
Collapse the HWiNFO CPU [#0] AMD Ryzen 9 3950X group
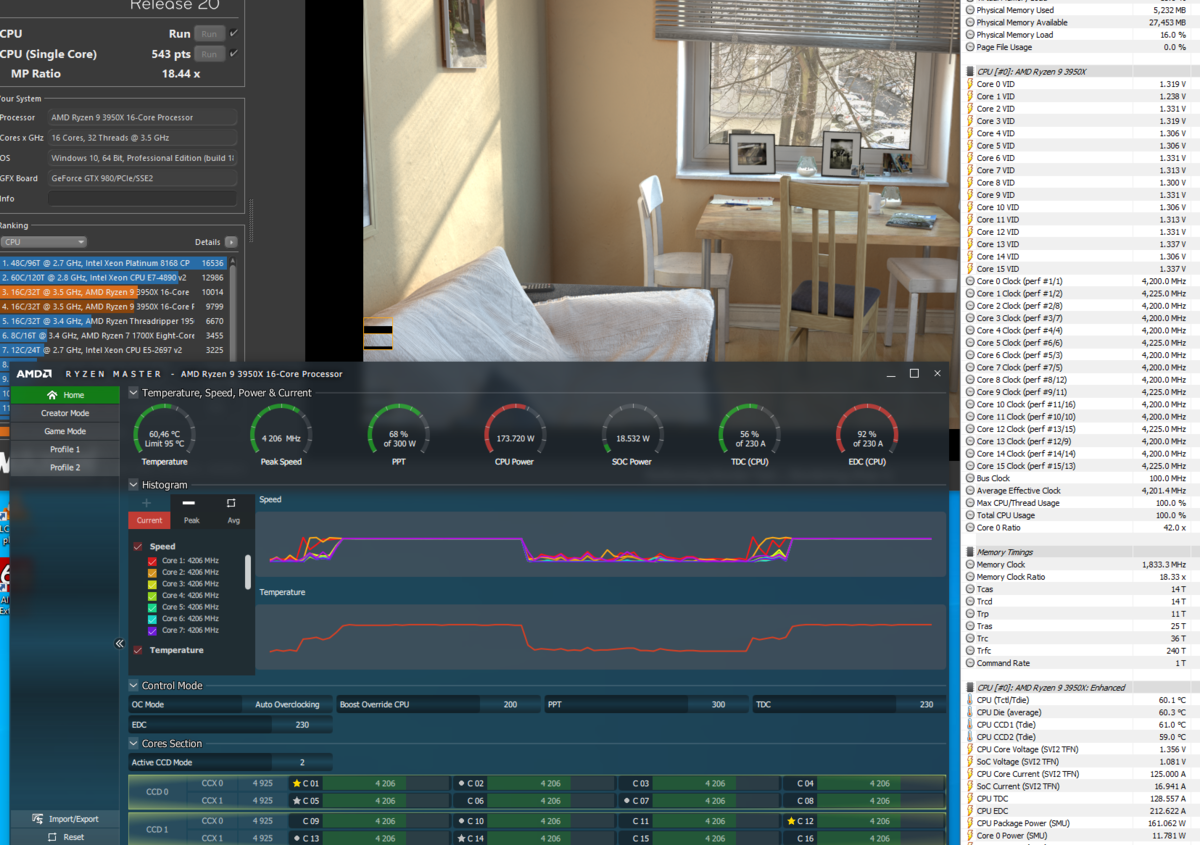pyautogui.click(x=970, y=72)
